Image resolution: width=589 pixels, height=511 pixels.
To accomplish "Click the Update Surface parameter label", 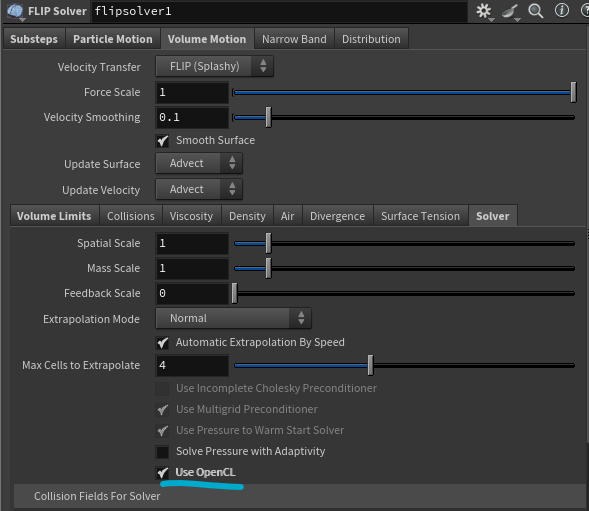I will click(x=102, y=164).
